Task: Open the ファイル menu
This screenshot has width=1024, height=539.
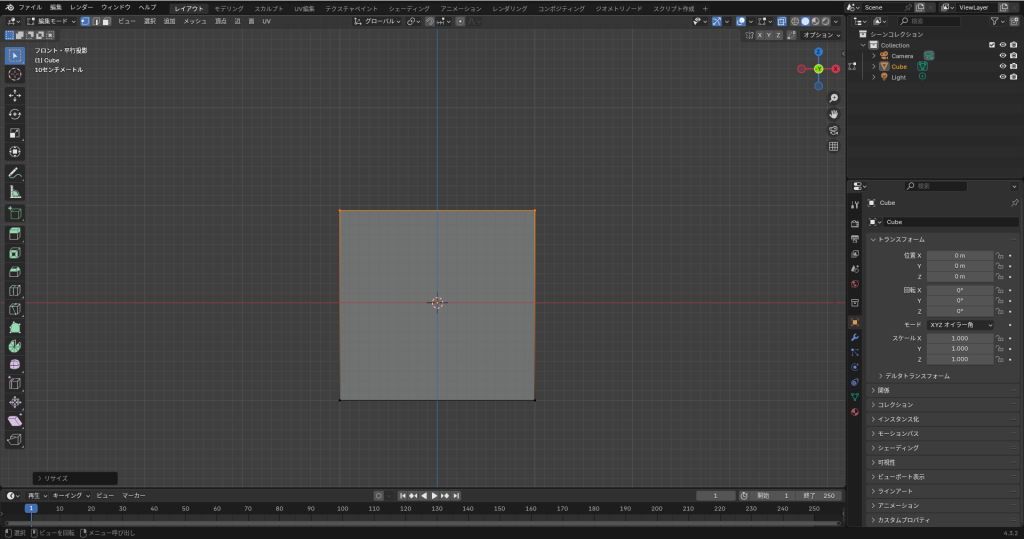Action: pos(30,7)
